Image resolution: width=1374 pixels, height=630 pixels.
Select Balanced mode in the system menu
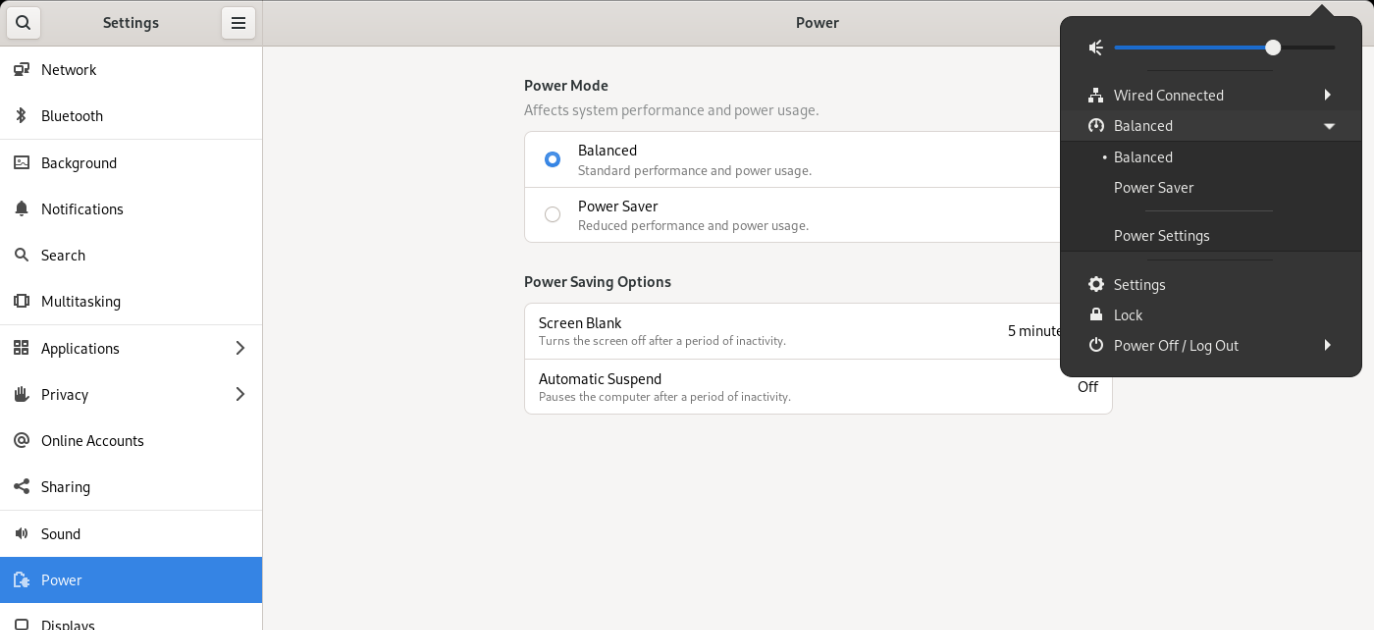coord(1143,157)
